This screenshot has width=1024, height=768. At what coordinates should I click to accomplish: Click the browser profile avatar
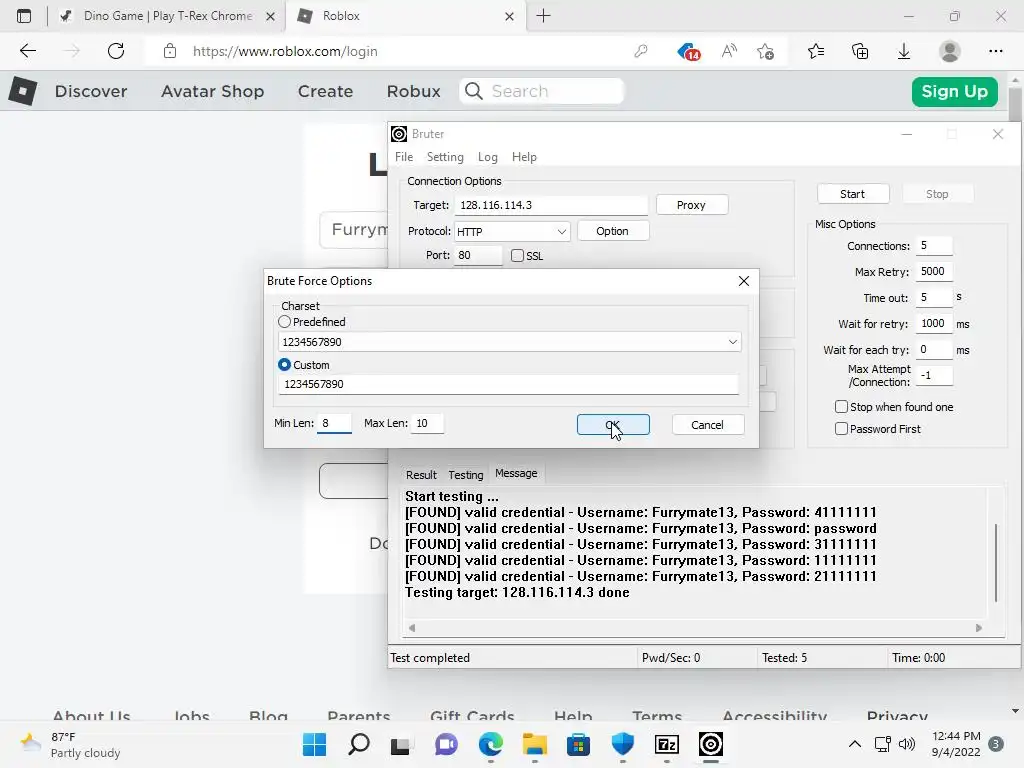pos(950,51)
